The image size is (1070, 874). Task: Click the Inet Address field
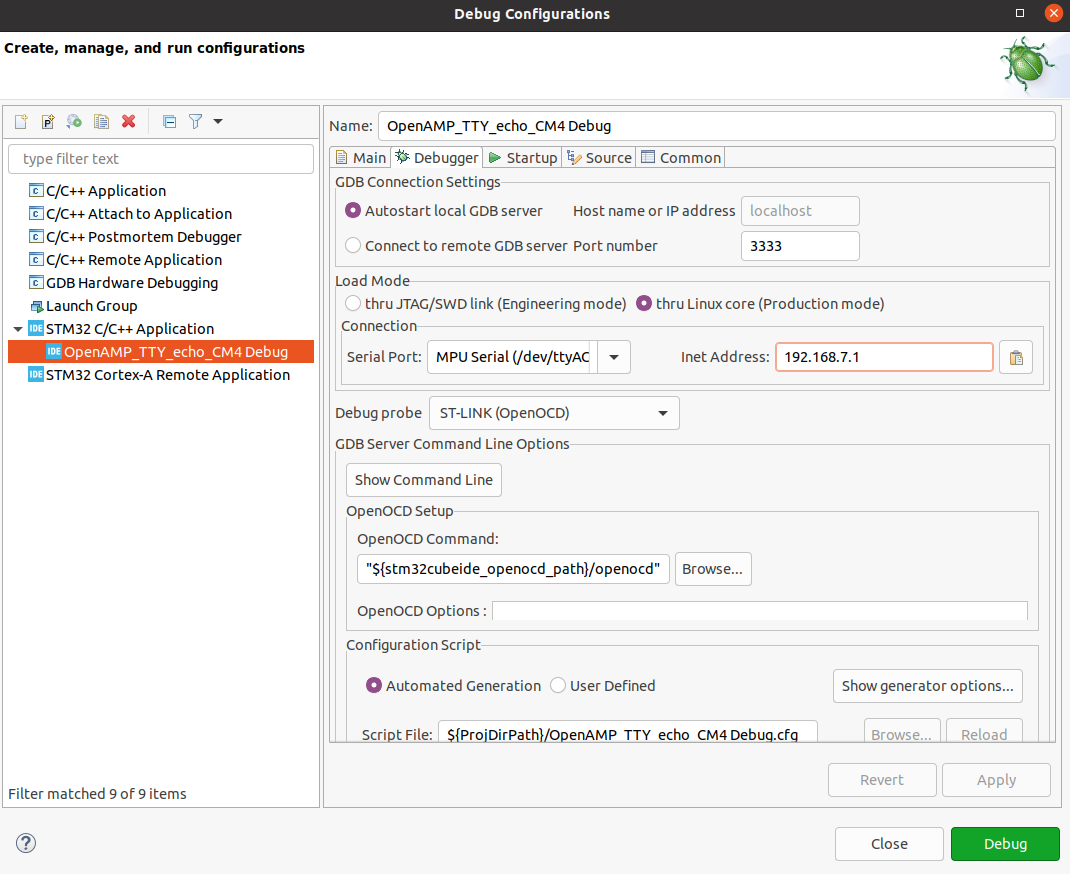884,358
